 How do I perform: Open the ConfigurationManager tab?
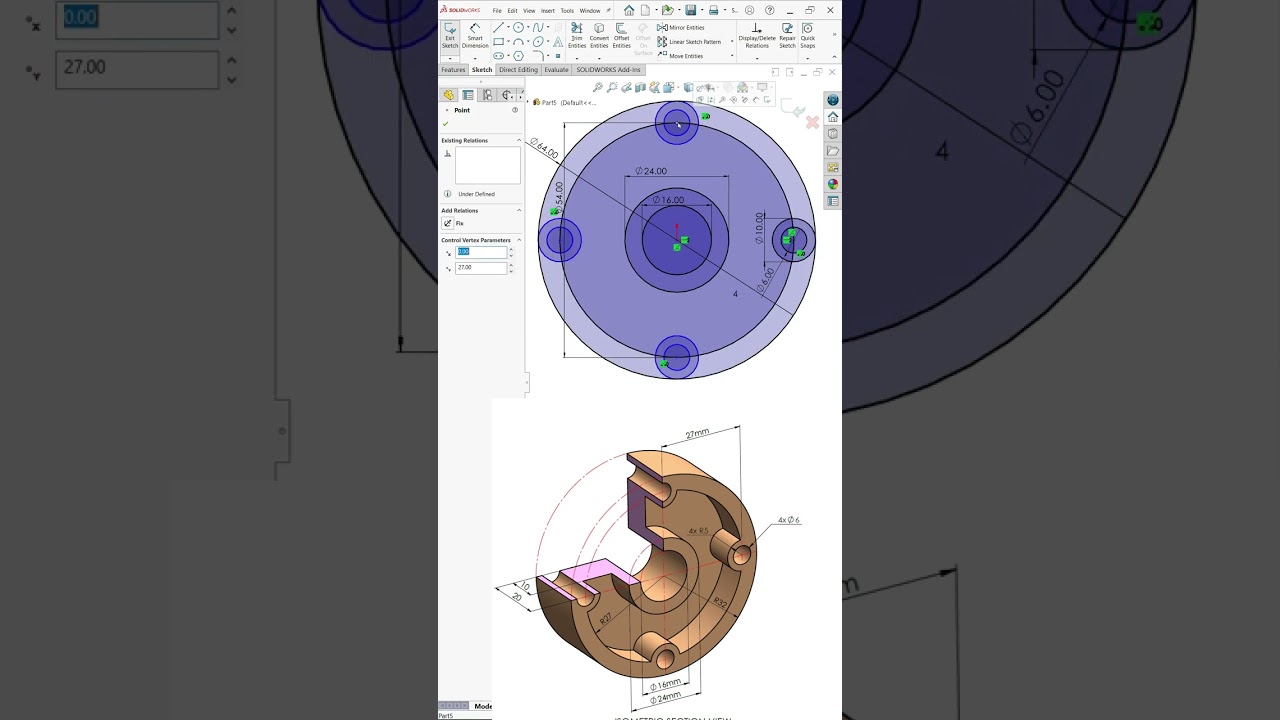tap(487, 95)
